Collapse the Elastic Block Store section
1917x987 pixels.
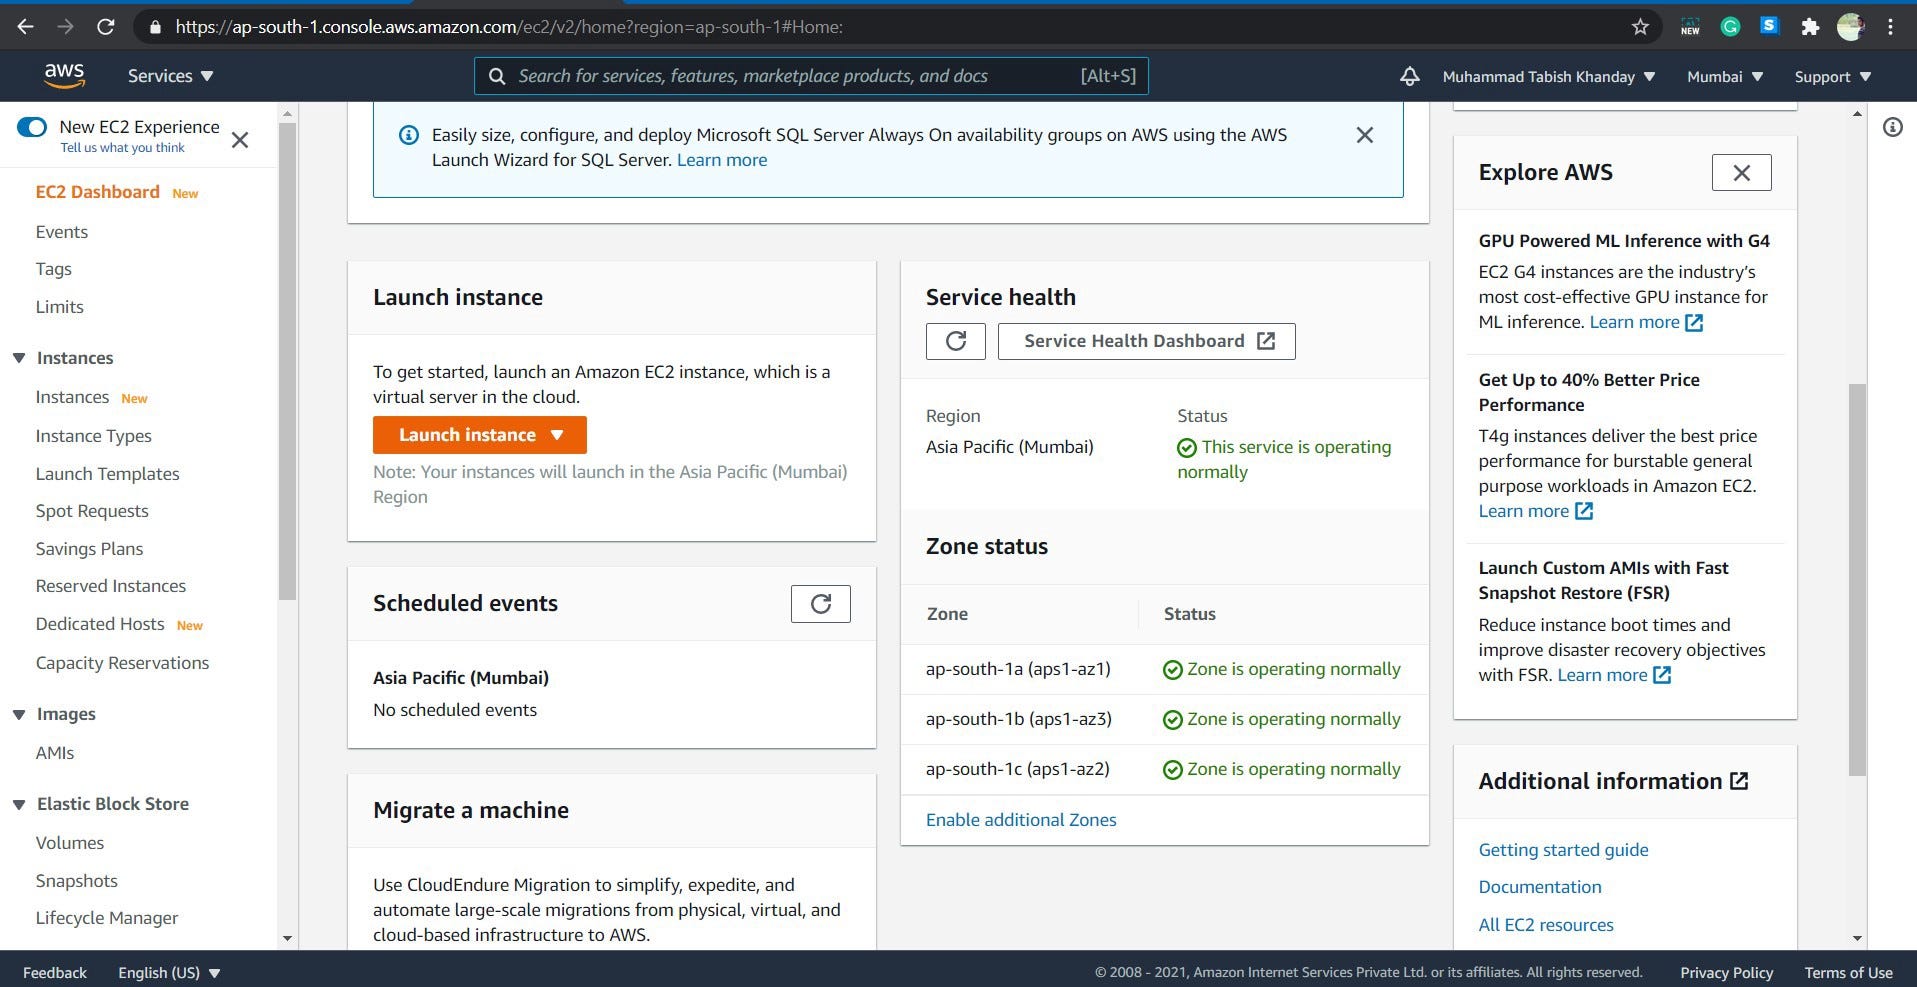pos(19,804)
